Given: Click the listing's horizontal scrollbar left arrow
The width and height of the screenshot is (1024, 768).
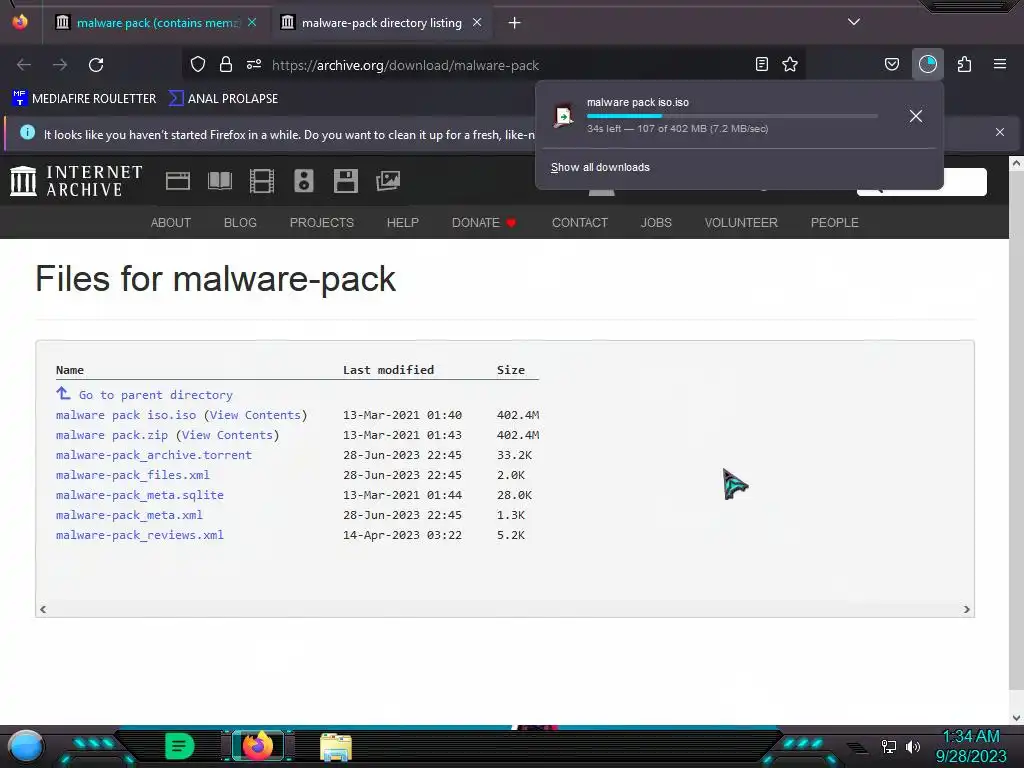Looking at the screenshot, I should tap(43, 609).
